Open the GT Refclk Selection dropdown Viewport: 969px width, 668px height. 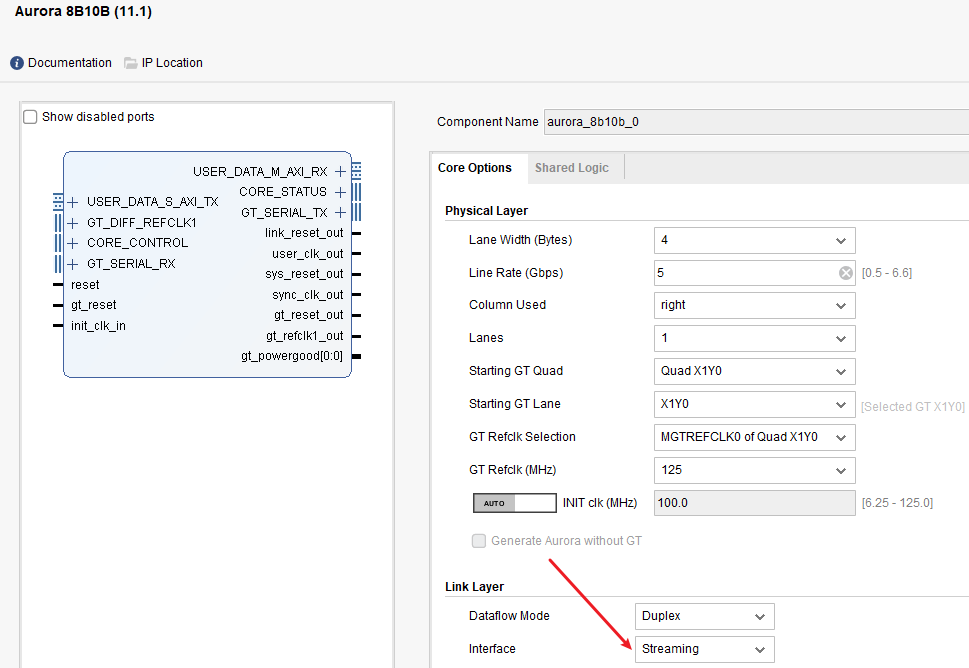click(x=755, y=438)
